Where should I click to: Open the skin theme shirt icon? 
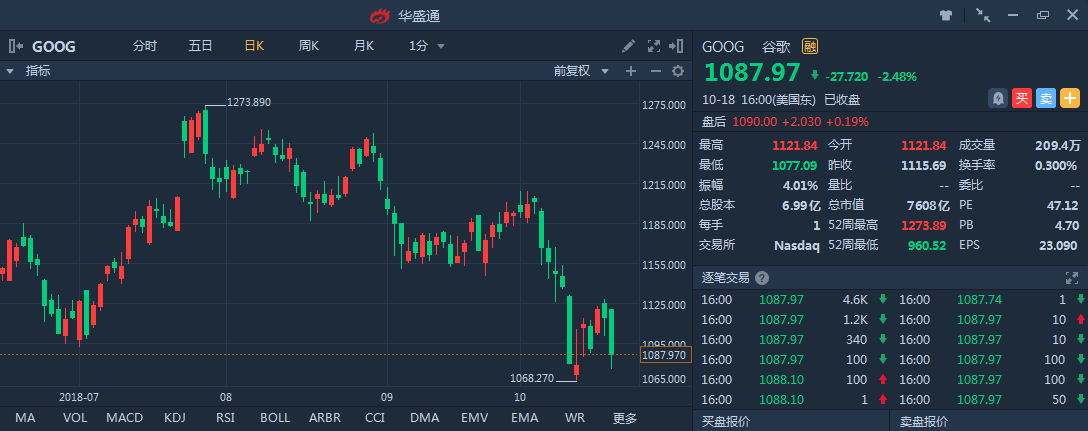coord(946,15)
